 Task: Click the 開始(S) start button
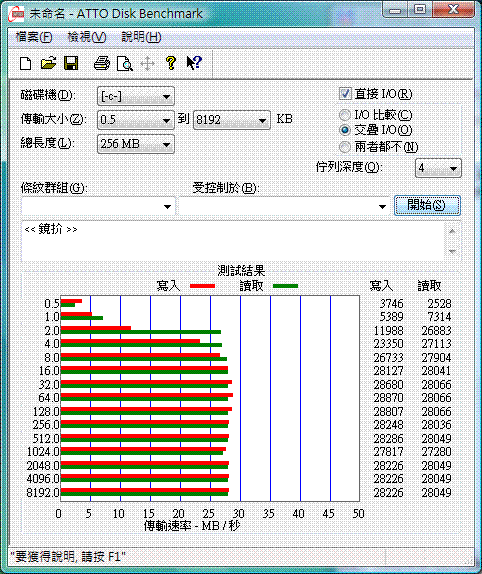[427, 205]
